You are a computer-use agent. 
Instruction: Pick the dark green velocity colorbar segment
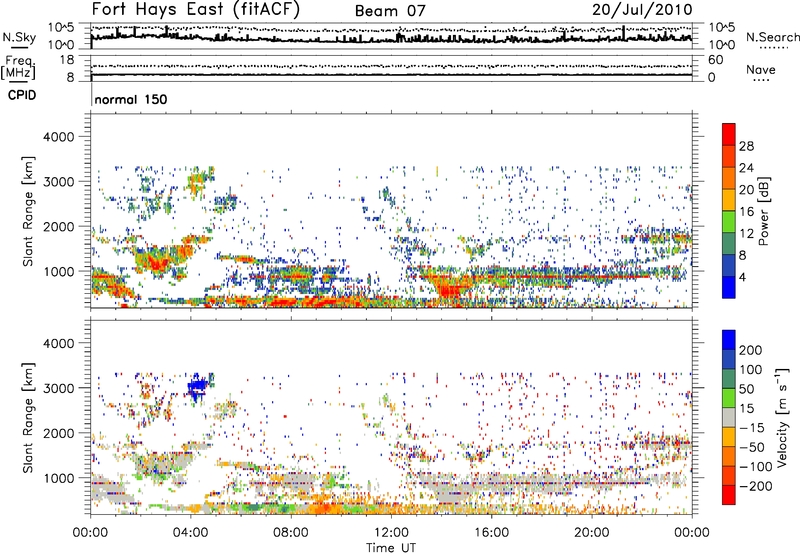(729, 379)
